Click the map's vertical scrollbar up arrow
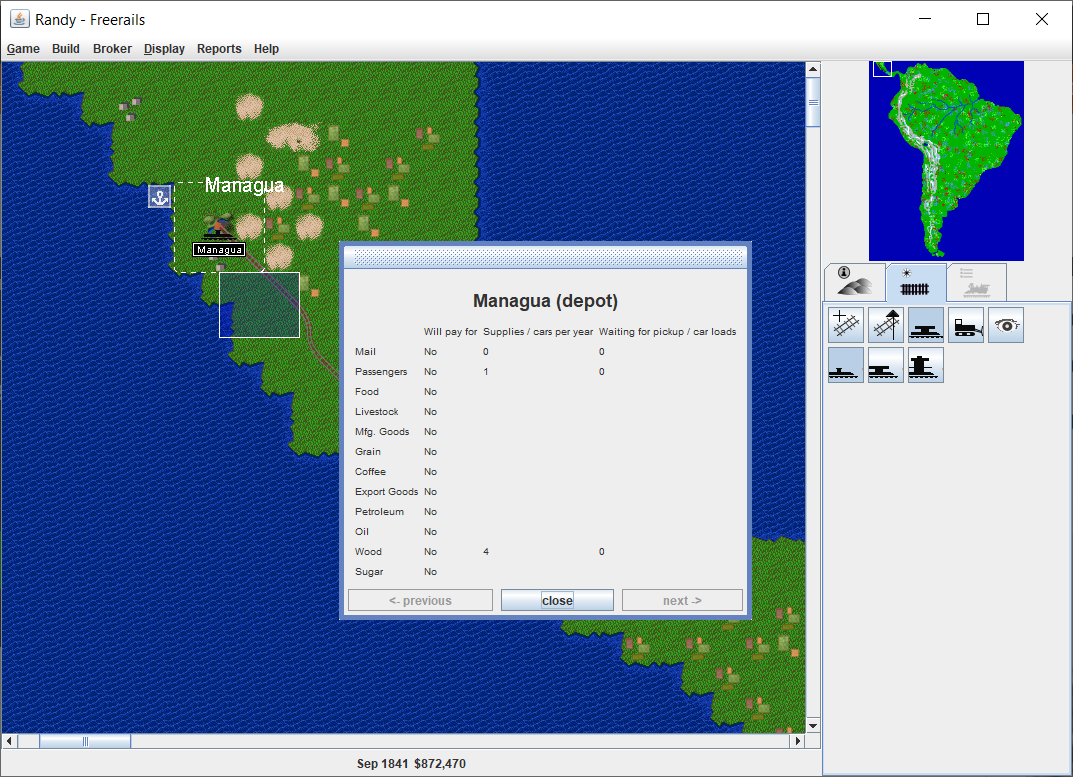This screenshot has width=1073, height=777. (813, 69)
